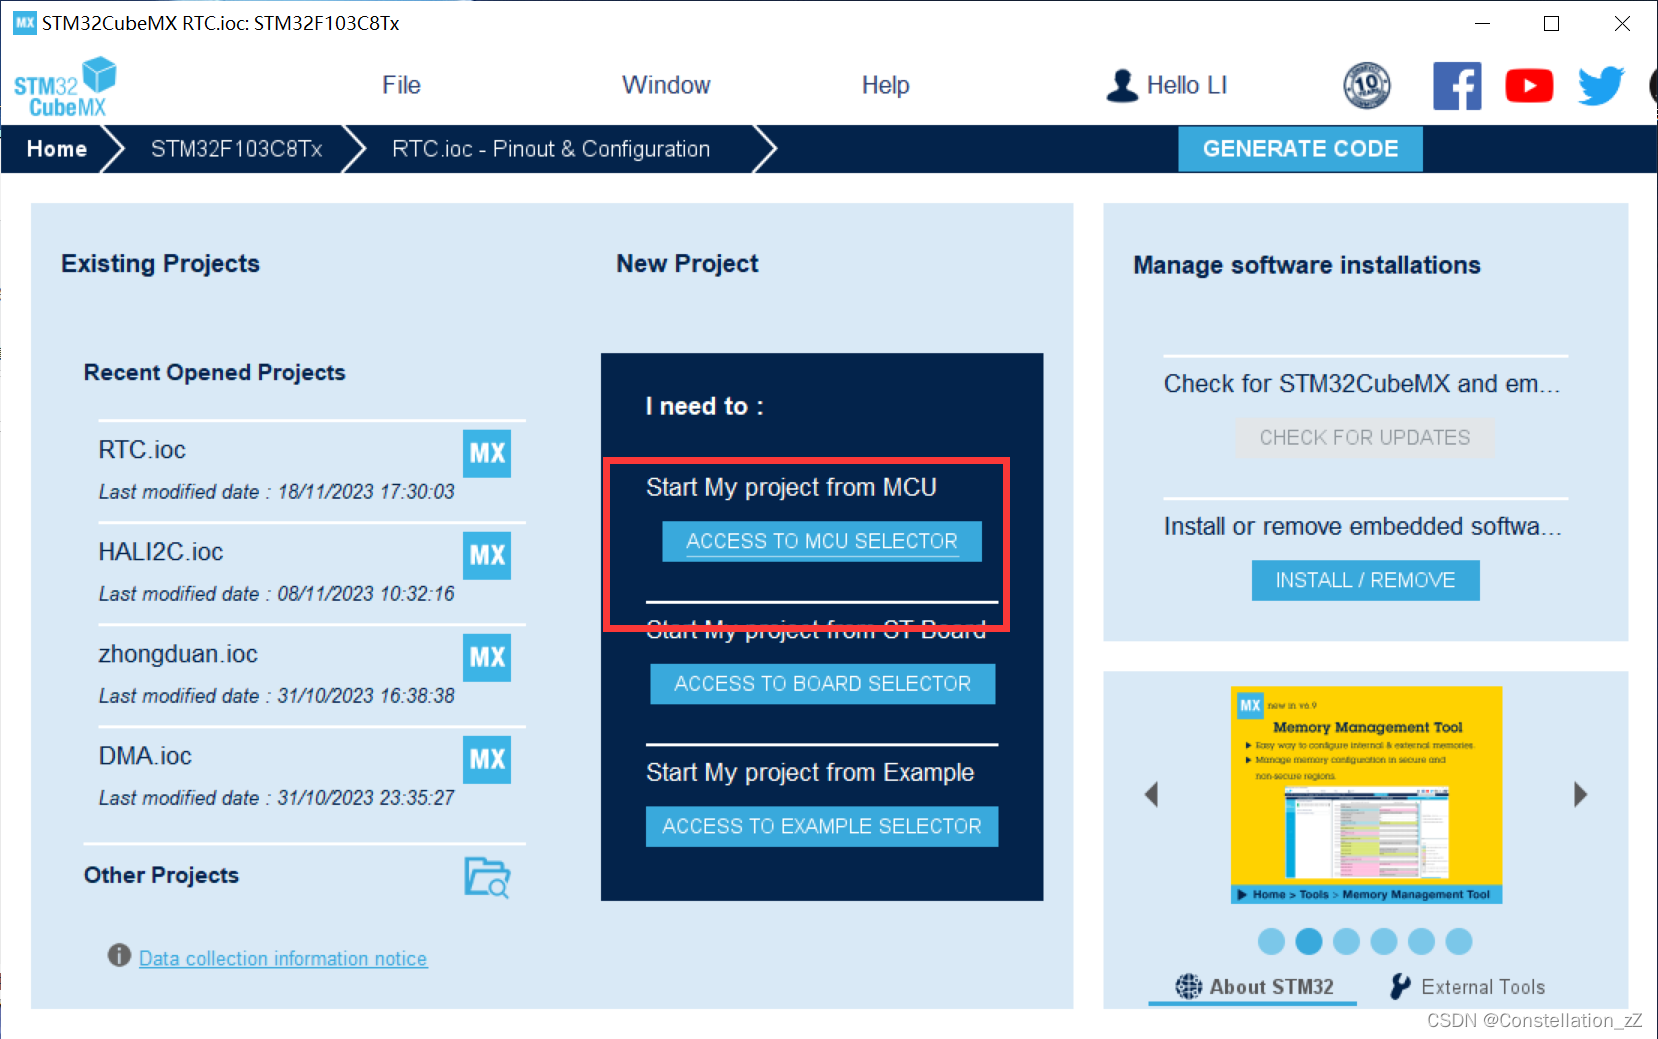This screenshot has height=1039, width=1658.
Task: Select the sixth carousel dot
Action: pos(1459,941)
